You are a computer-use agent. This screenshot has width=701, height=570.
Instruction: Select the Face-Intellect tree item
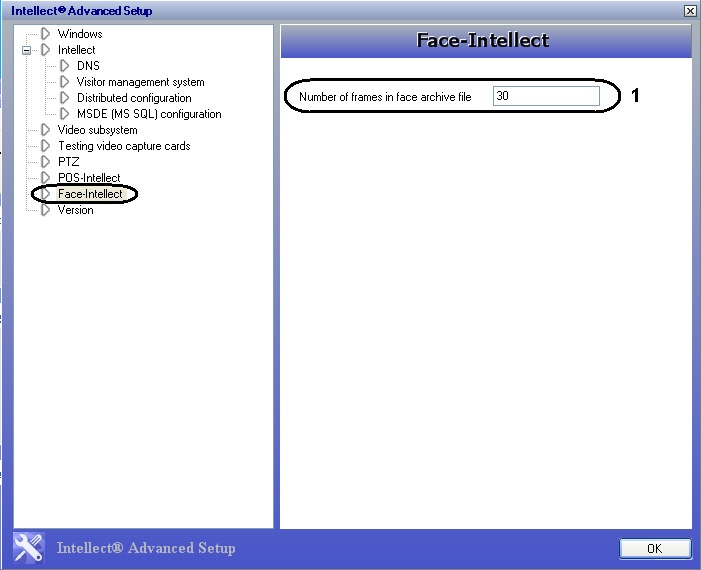[x=90, y=194]
